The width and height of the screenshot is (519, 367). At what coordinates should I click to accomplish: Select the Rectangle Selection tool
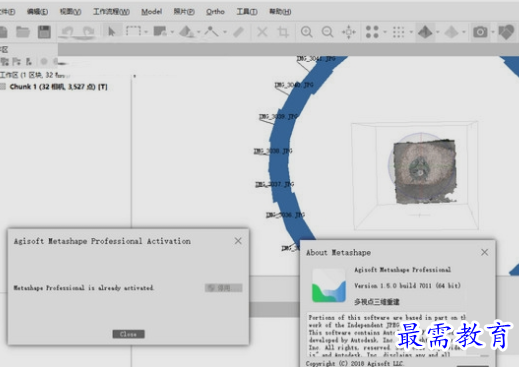coord(133,31)
